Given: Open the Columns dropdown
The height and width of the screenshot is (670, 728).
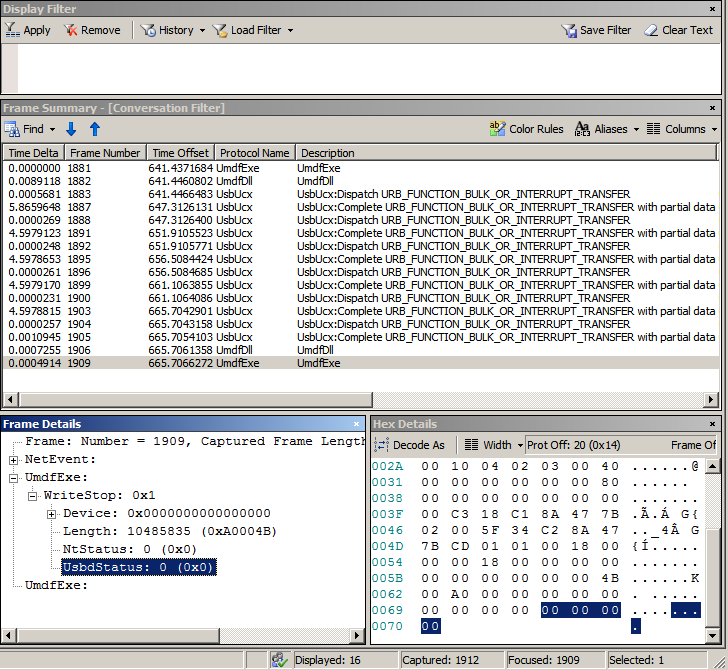Looking at the screenshot, I should tap(683, 129).
